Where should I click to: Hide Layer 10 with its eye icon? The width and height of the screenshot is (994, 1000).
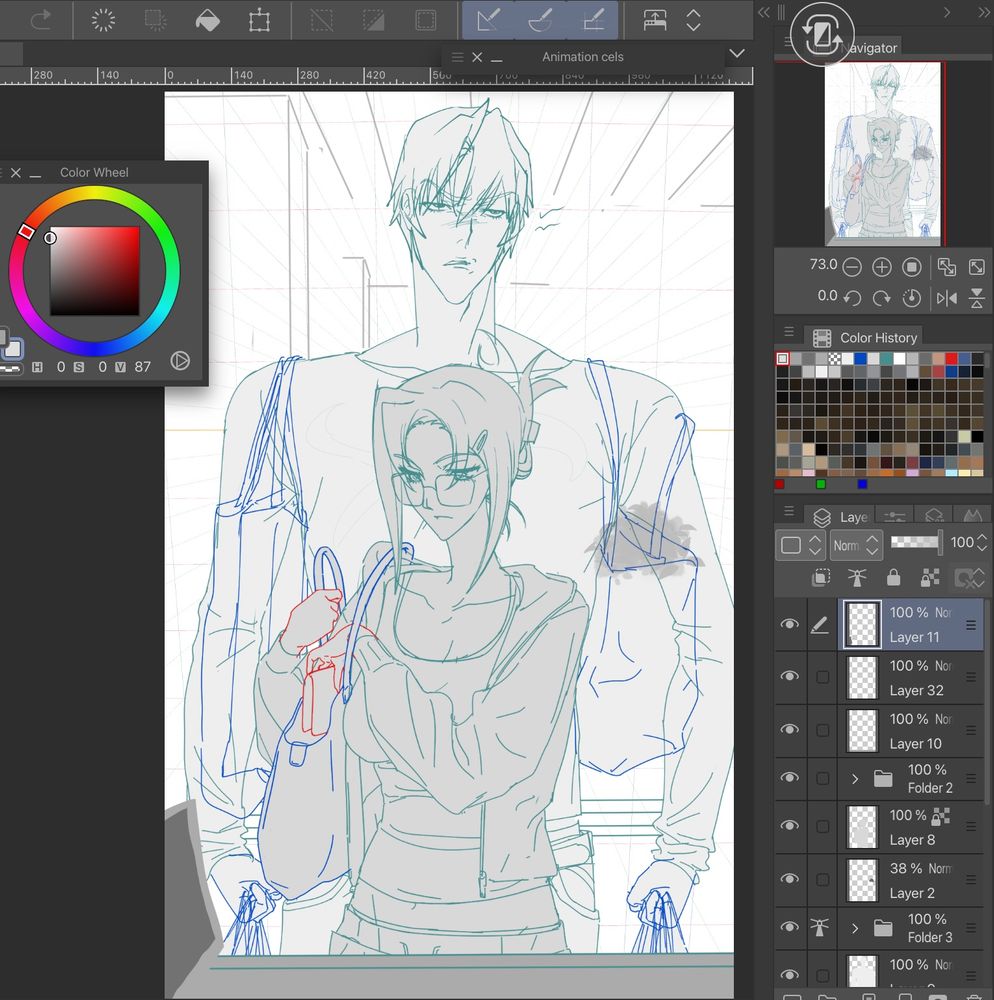click(x=790, y=730)
